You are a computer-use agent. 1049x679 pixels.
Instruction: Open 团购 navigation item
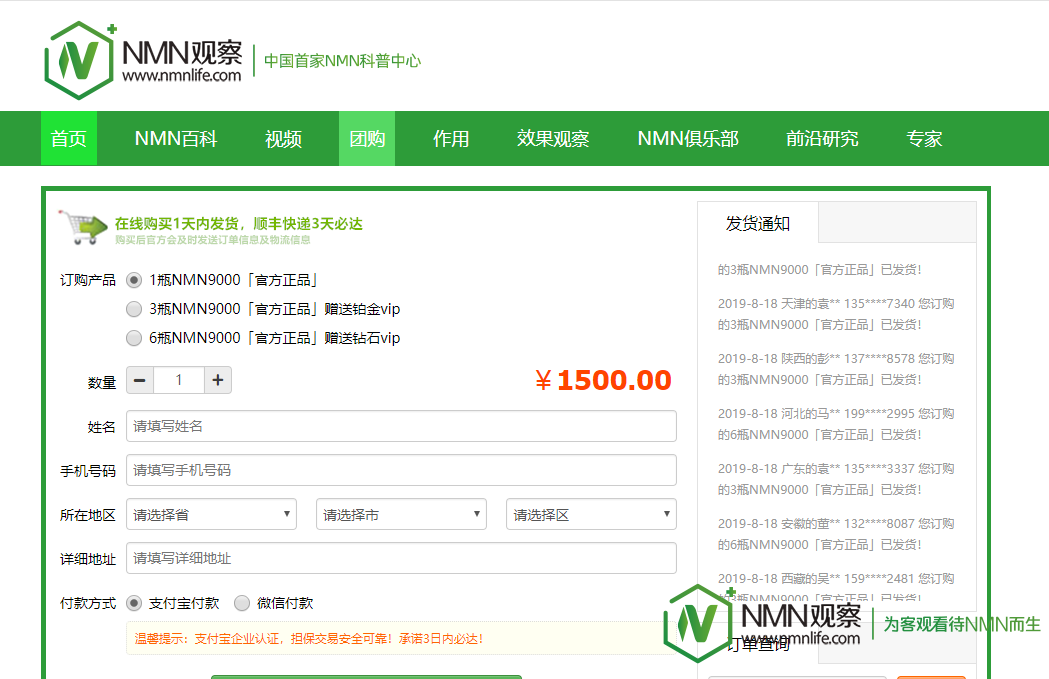click(x=367, y=138)
